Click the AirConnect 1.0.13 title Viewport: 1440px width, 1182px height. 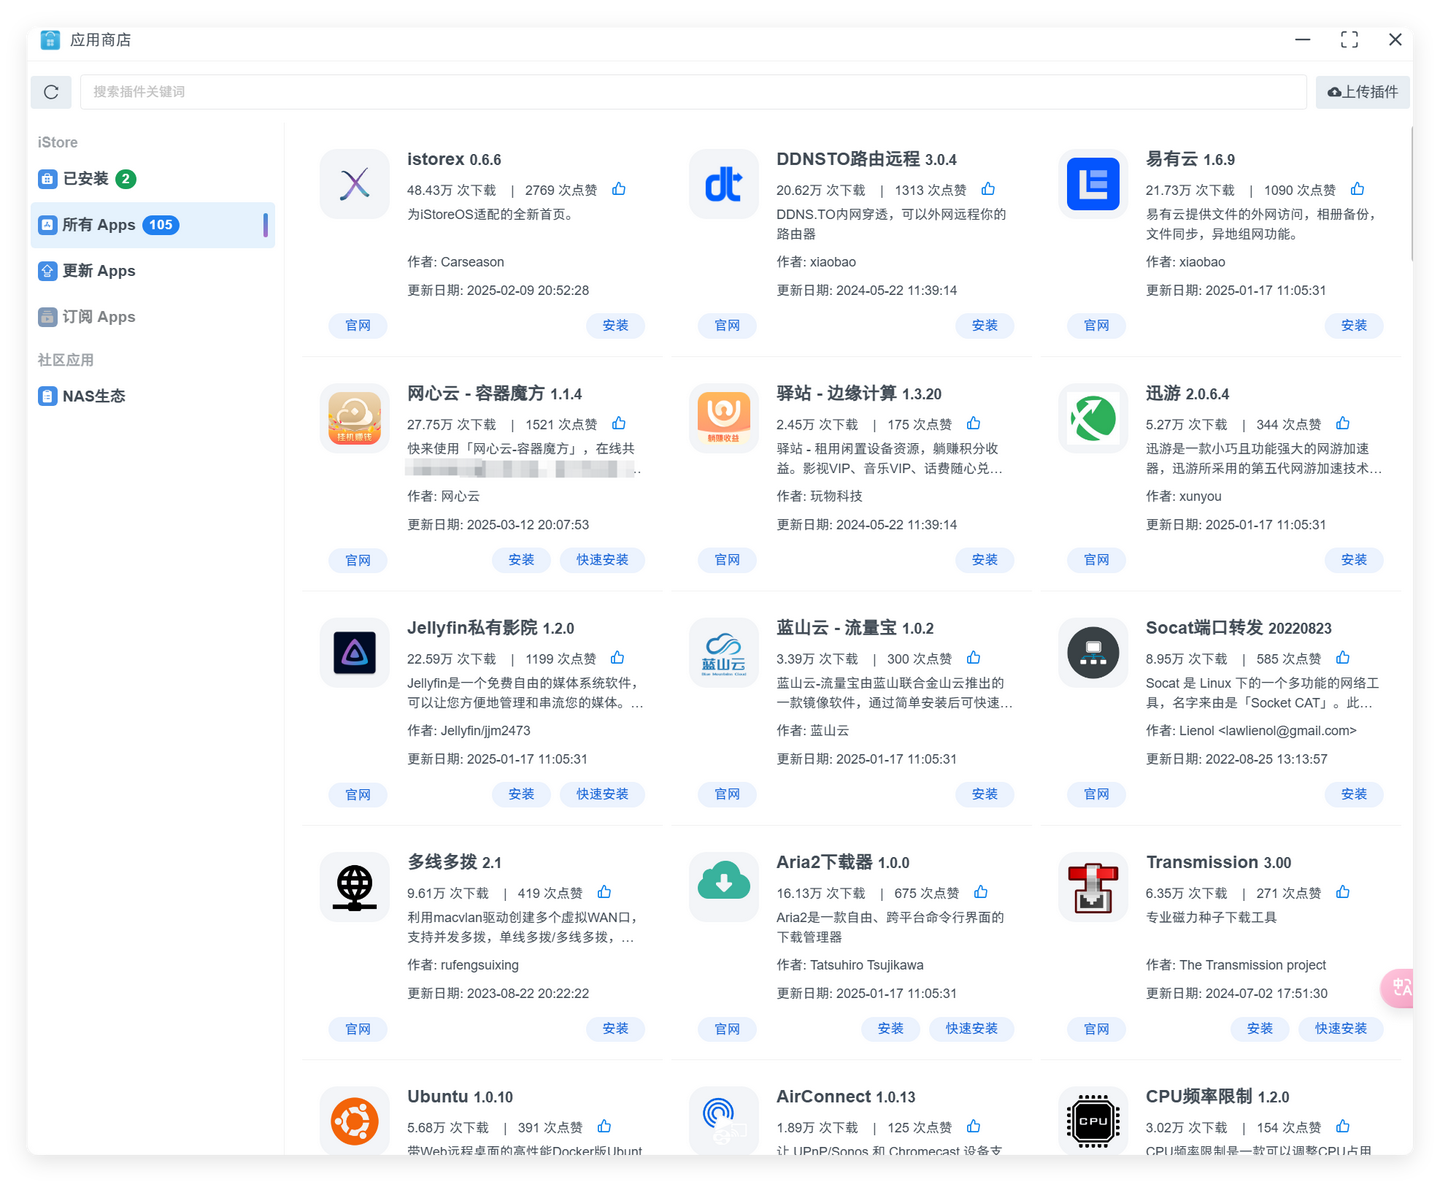(846, 1097)
